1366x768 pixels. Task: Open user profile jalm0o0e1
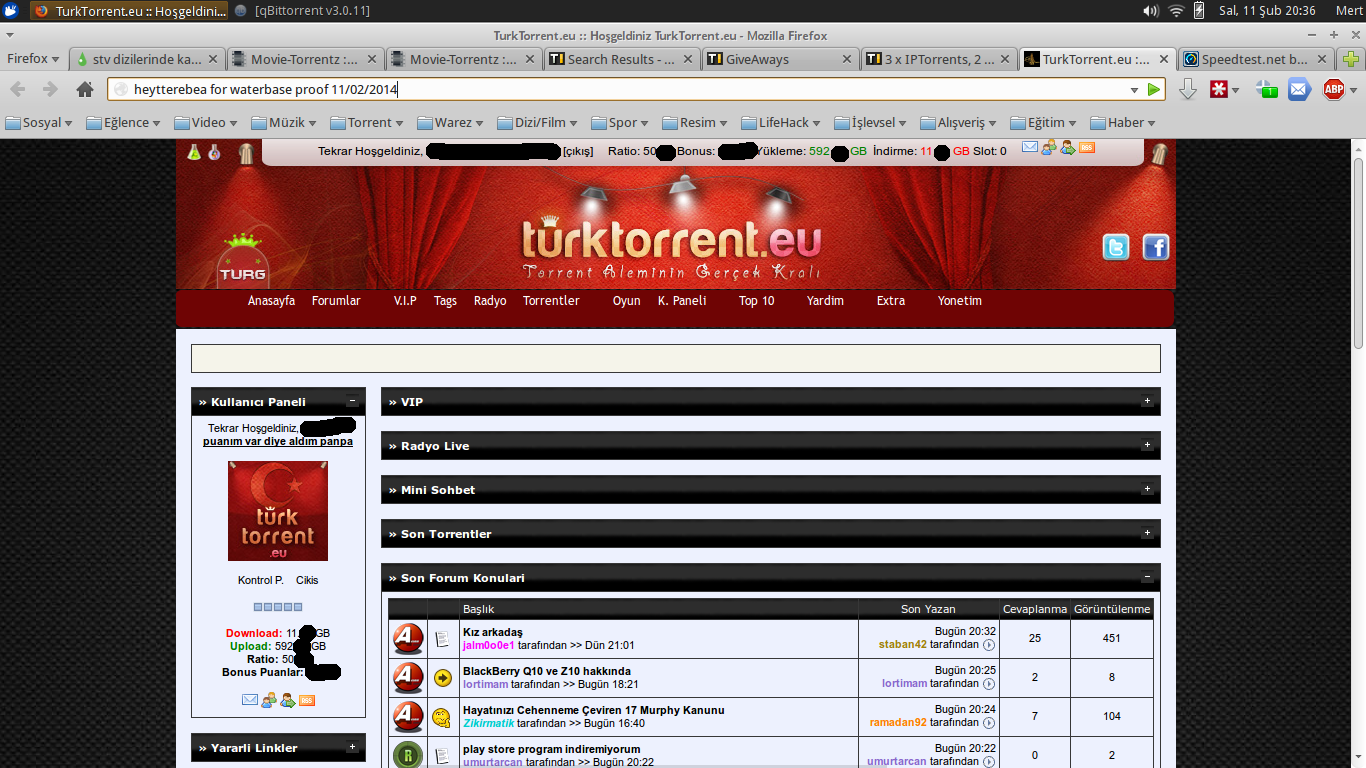[489, 646]
